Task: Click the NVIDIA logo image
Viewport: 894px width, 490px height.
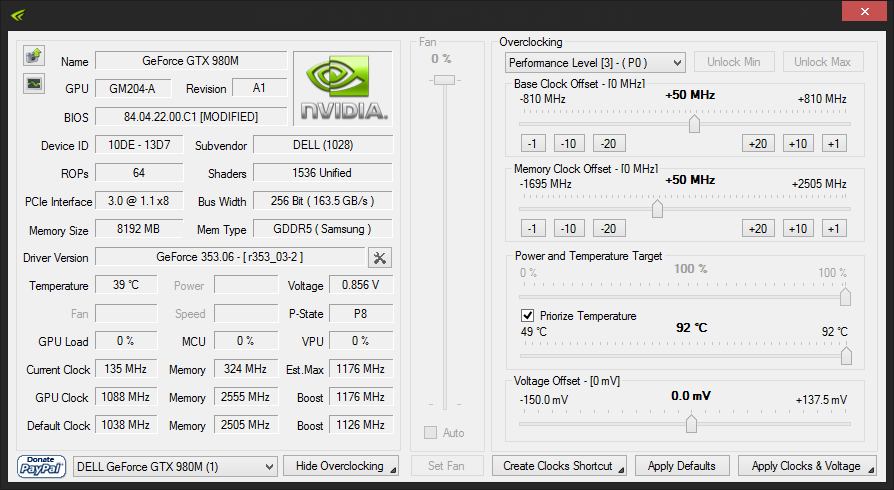Action: click(343, 88)
